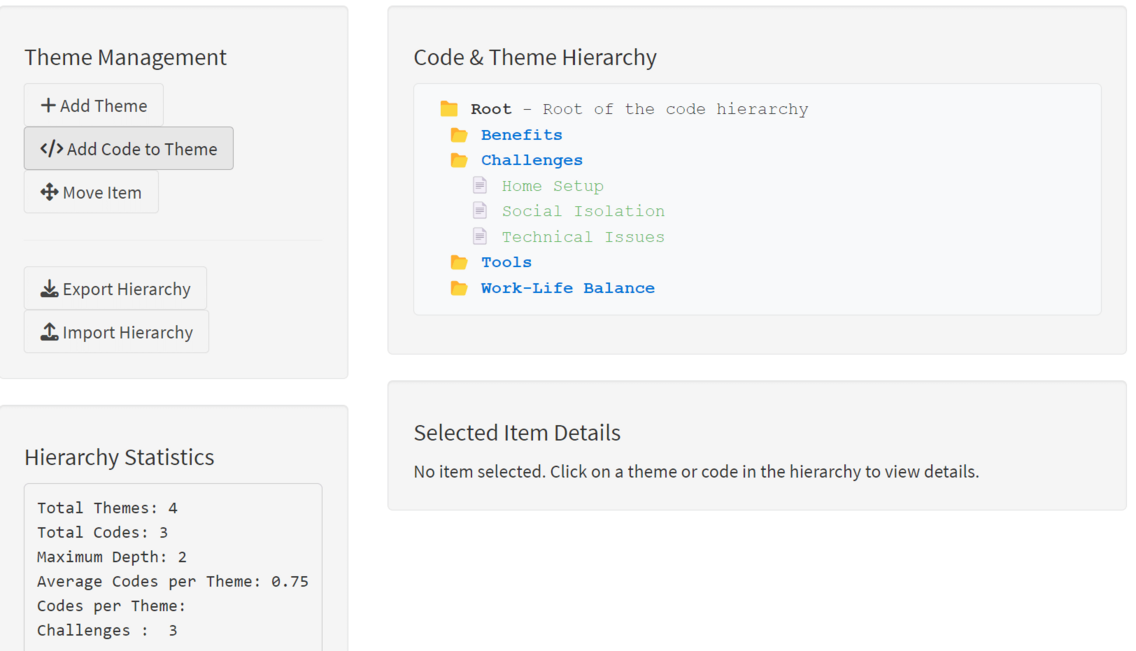The width and height of the screenshot is (1136, 651).
Task: Click the Import Hierarchy button
Action: (116, 332)
